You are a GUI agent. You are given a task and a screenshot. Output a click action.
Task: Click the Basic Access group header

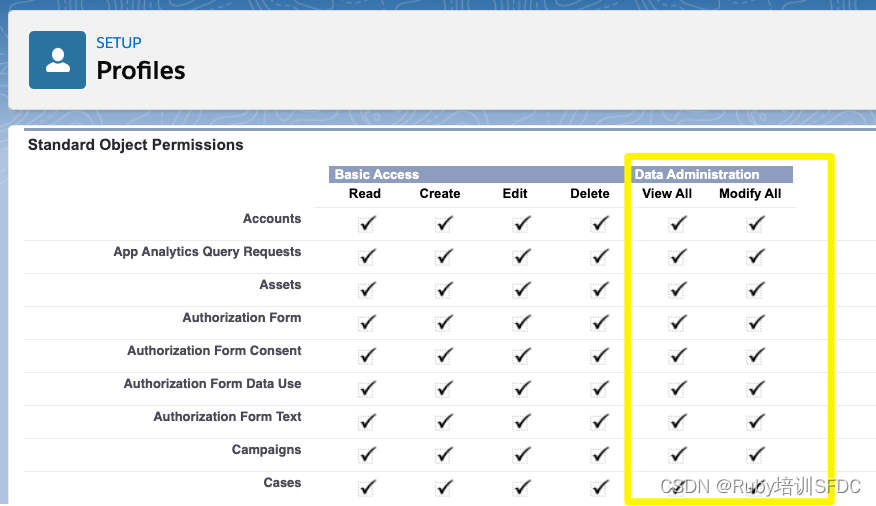(477, 174)
